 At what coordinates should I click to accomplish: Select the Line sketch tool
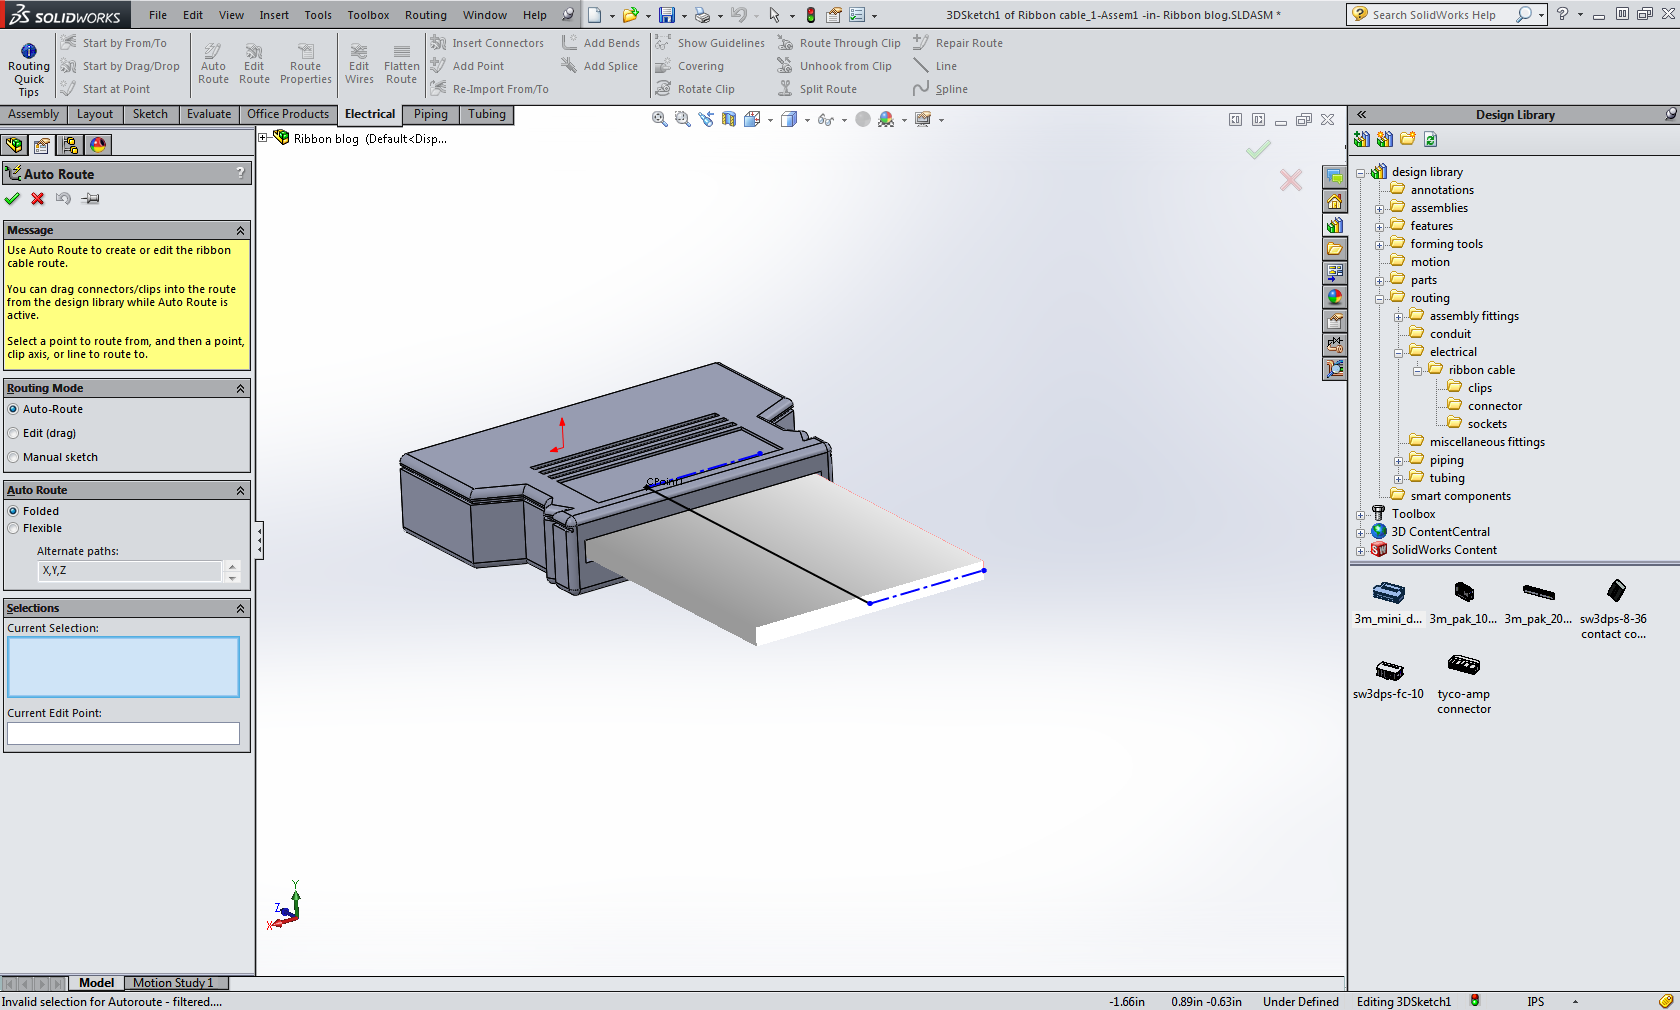[935, 66]
